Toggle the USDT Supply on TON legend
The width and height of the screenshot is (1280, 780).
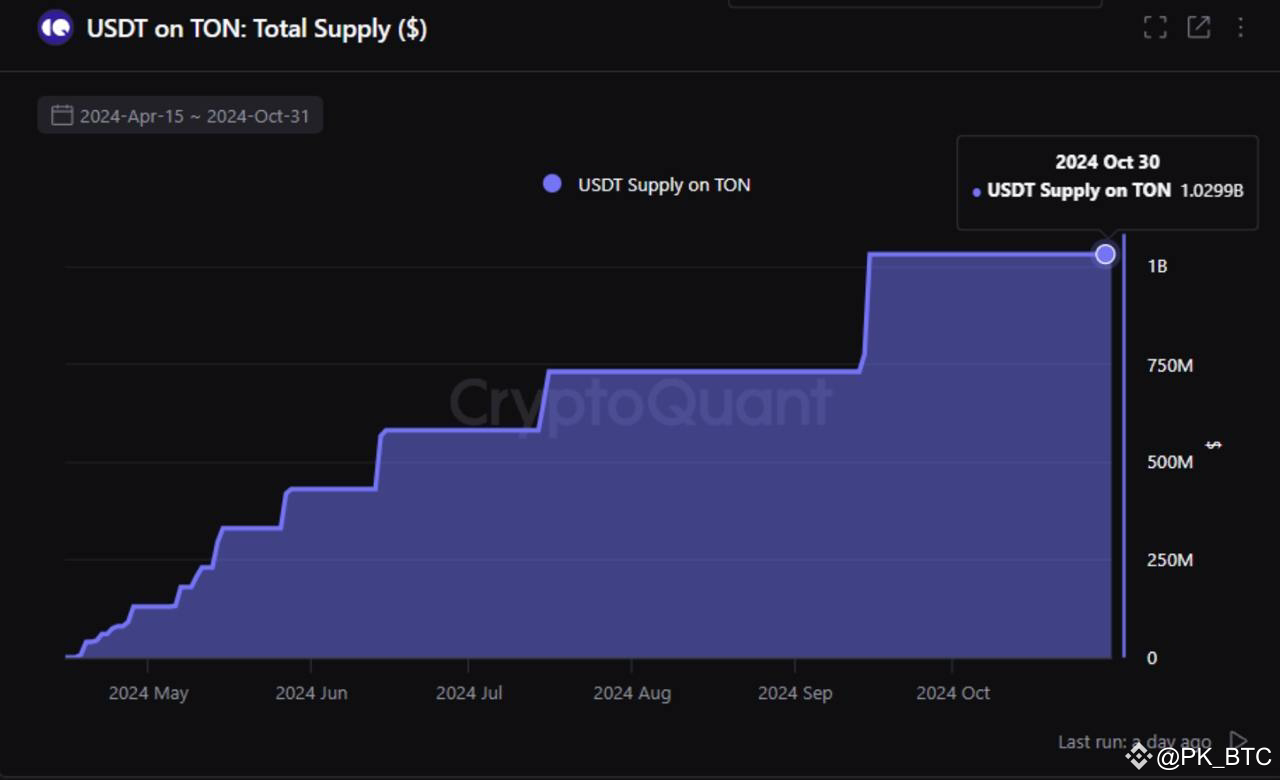click(x=646, y=184)
